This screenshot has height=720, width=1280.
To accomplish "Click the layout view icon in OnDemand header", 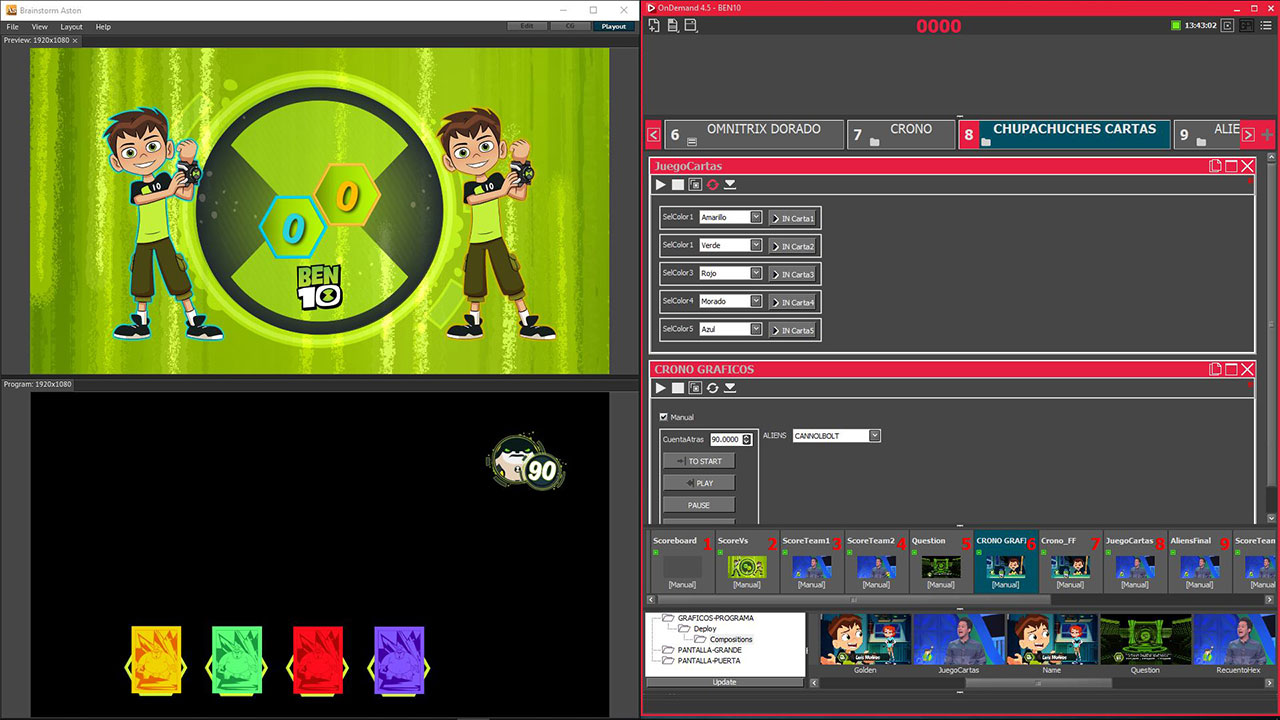I will click(1246, 26).
